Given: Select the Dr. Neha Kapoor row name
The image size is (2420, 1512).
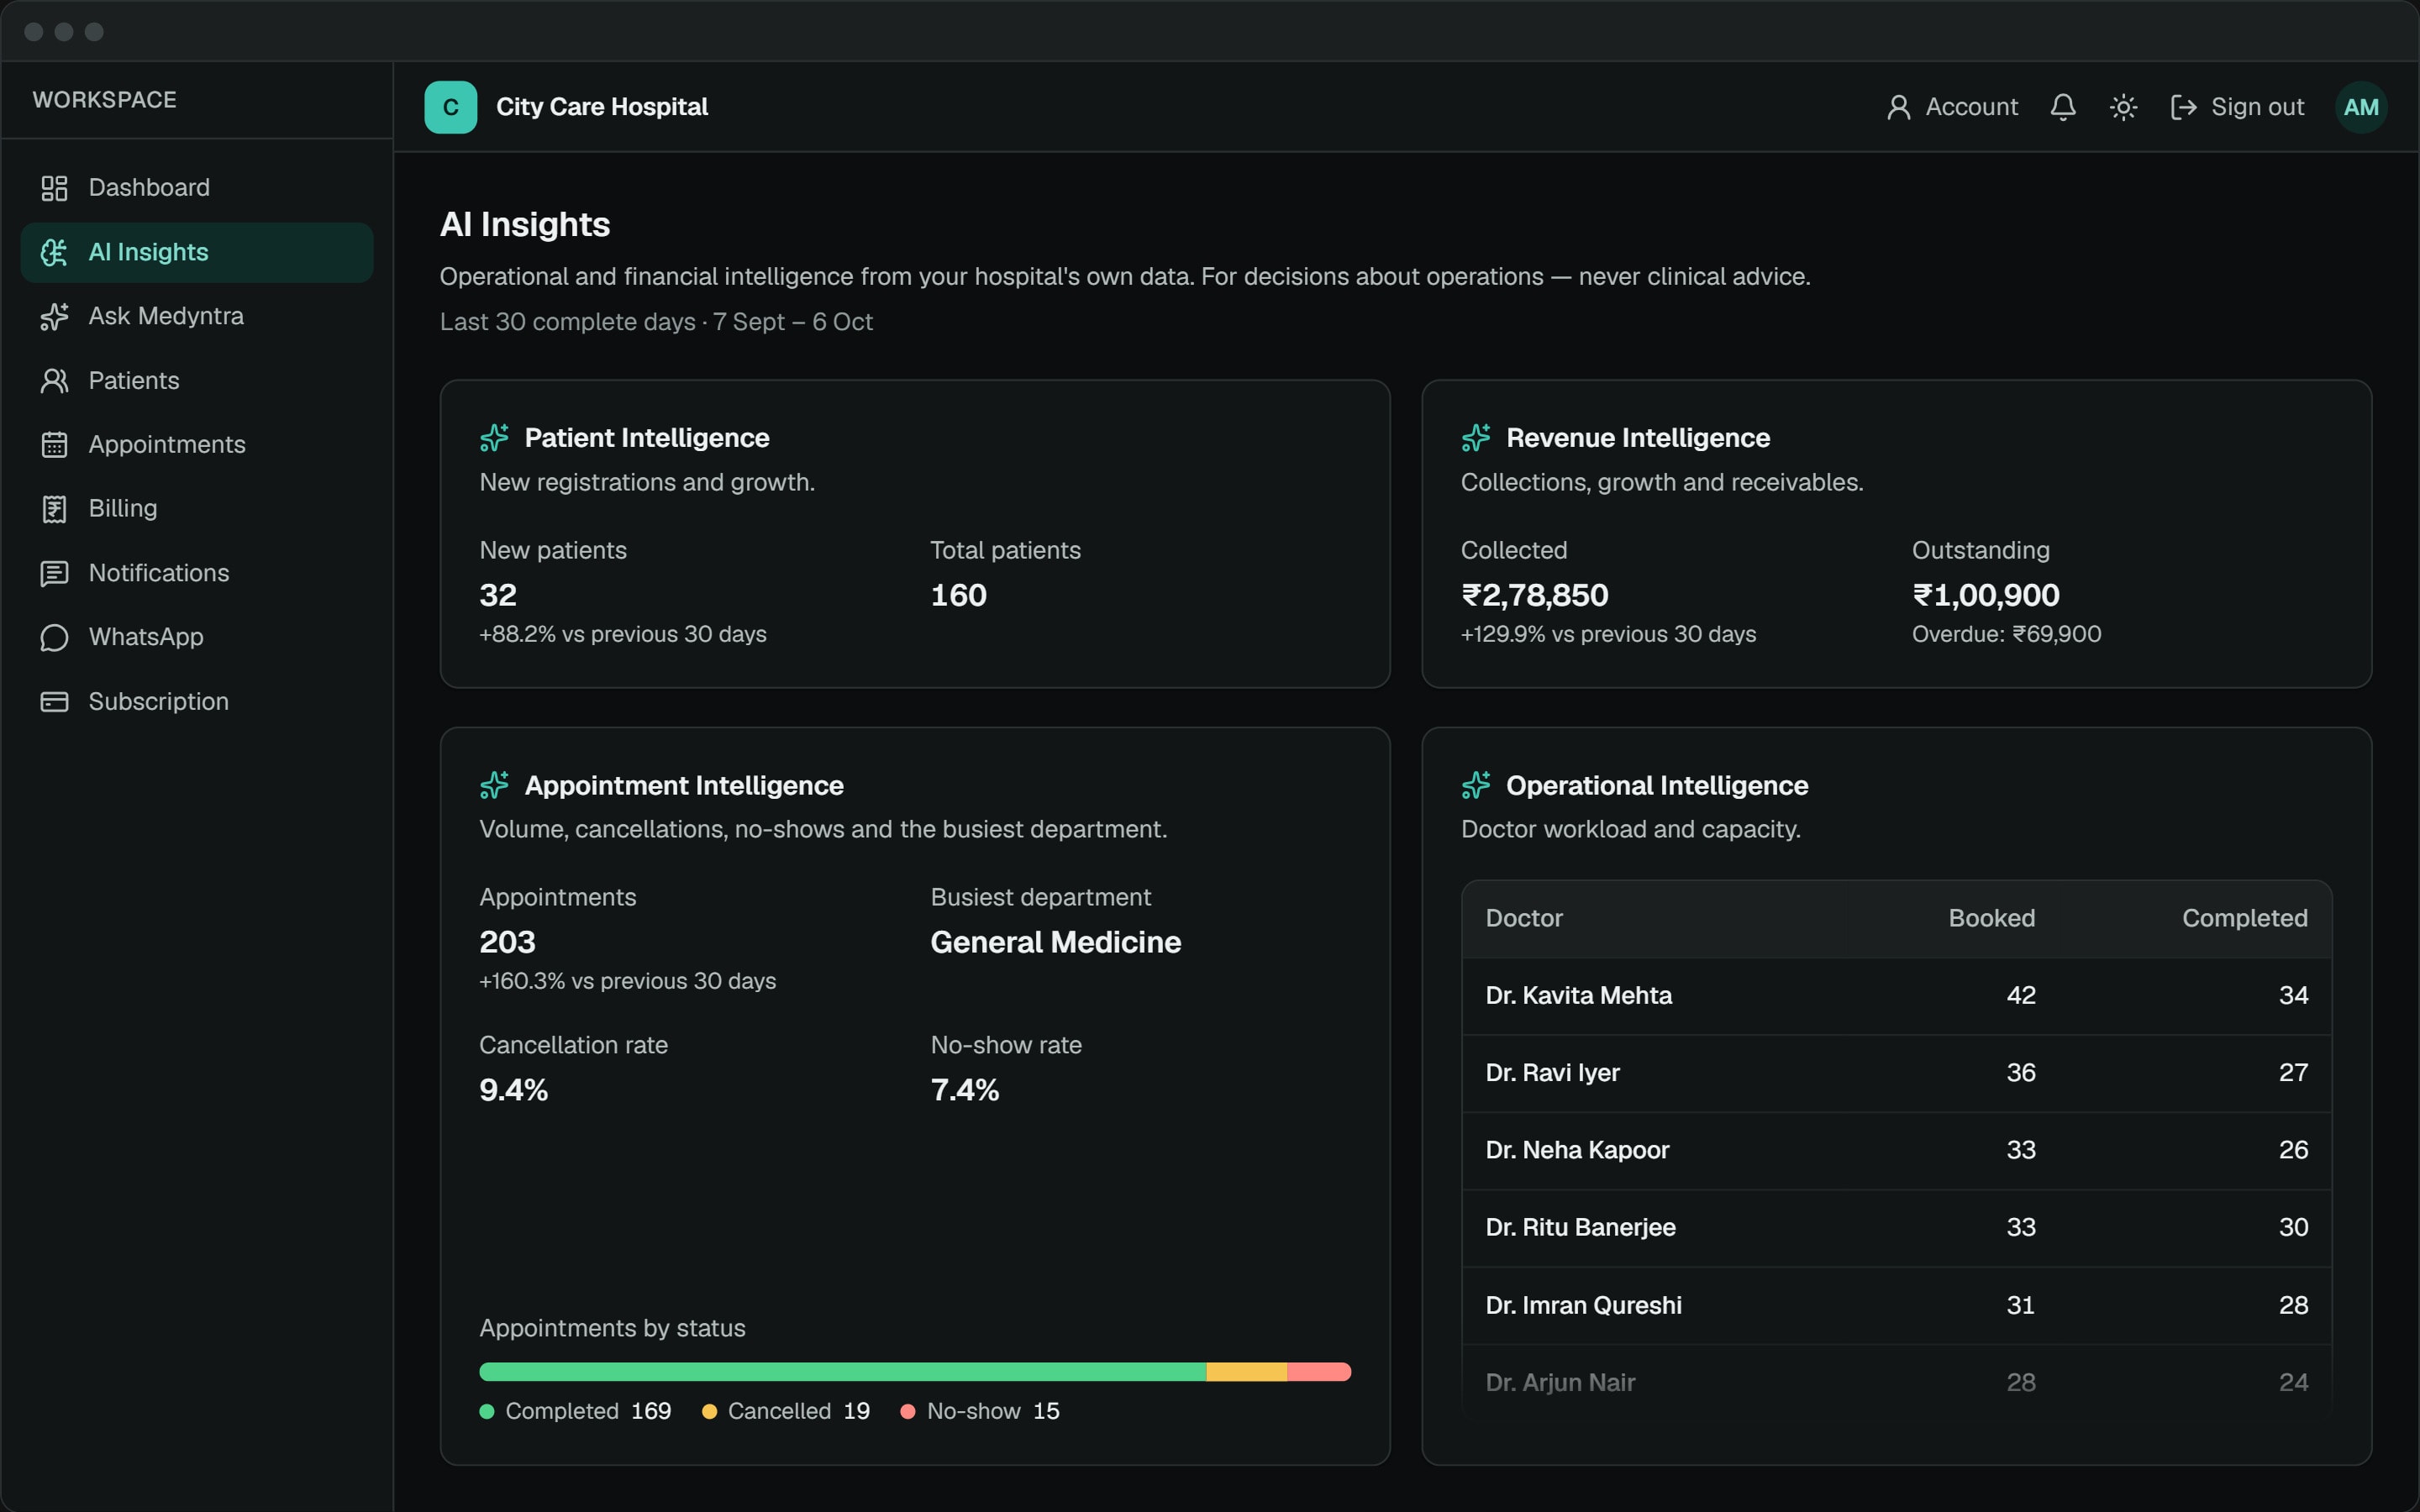Looking at the screenshot, I should click(x=1578, y=1150).
